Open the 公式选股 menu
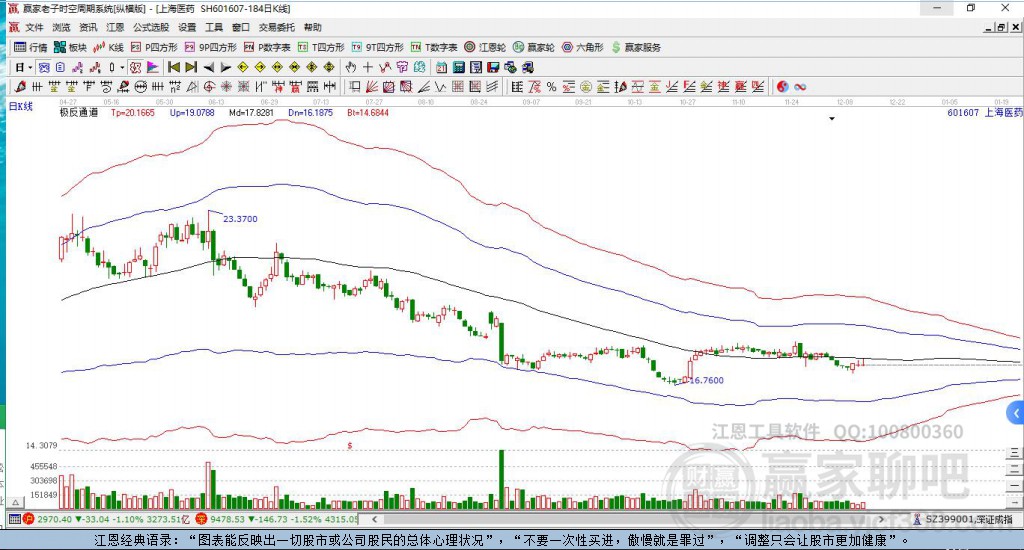Viewport: 1024px width, 550px height. 151,27
